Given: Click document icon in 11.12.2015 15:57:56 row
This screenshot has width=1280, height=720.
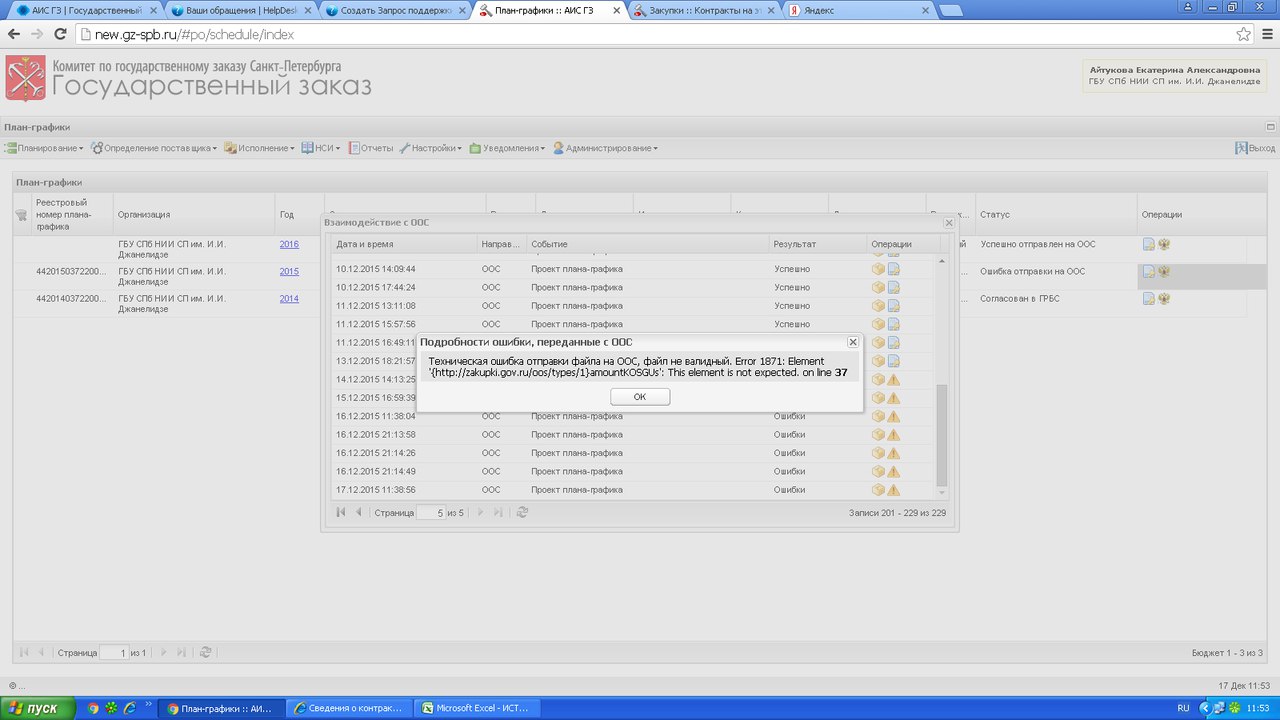Looking at the screenshot, I should [894, 324].
